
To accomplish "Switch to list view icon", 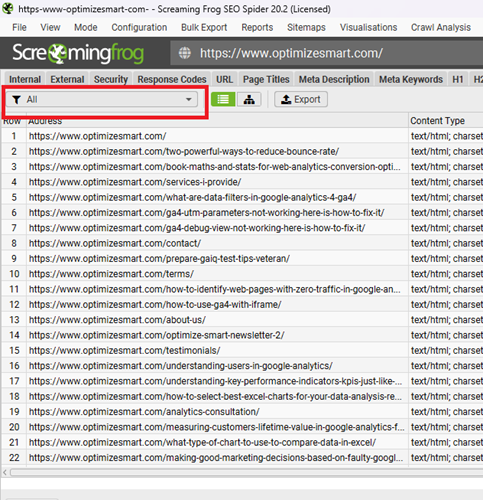I will click(223, 99).
